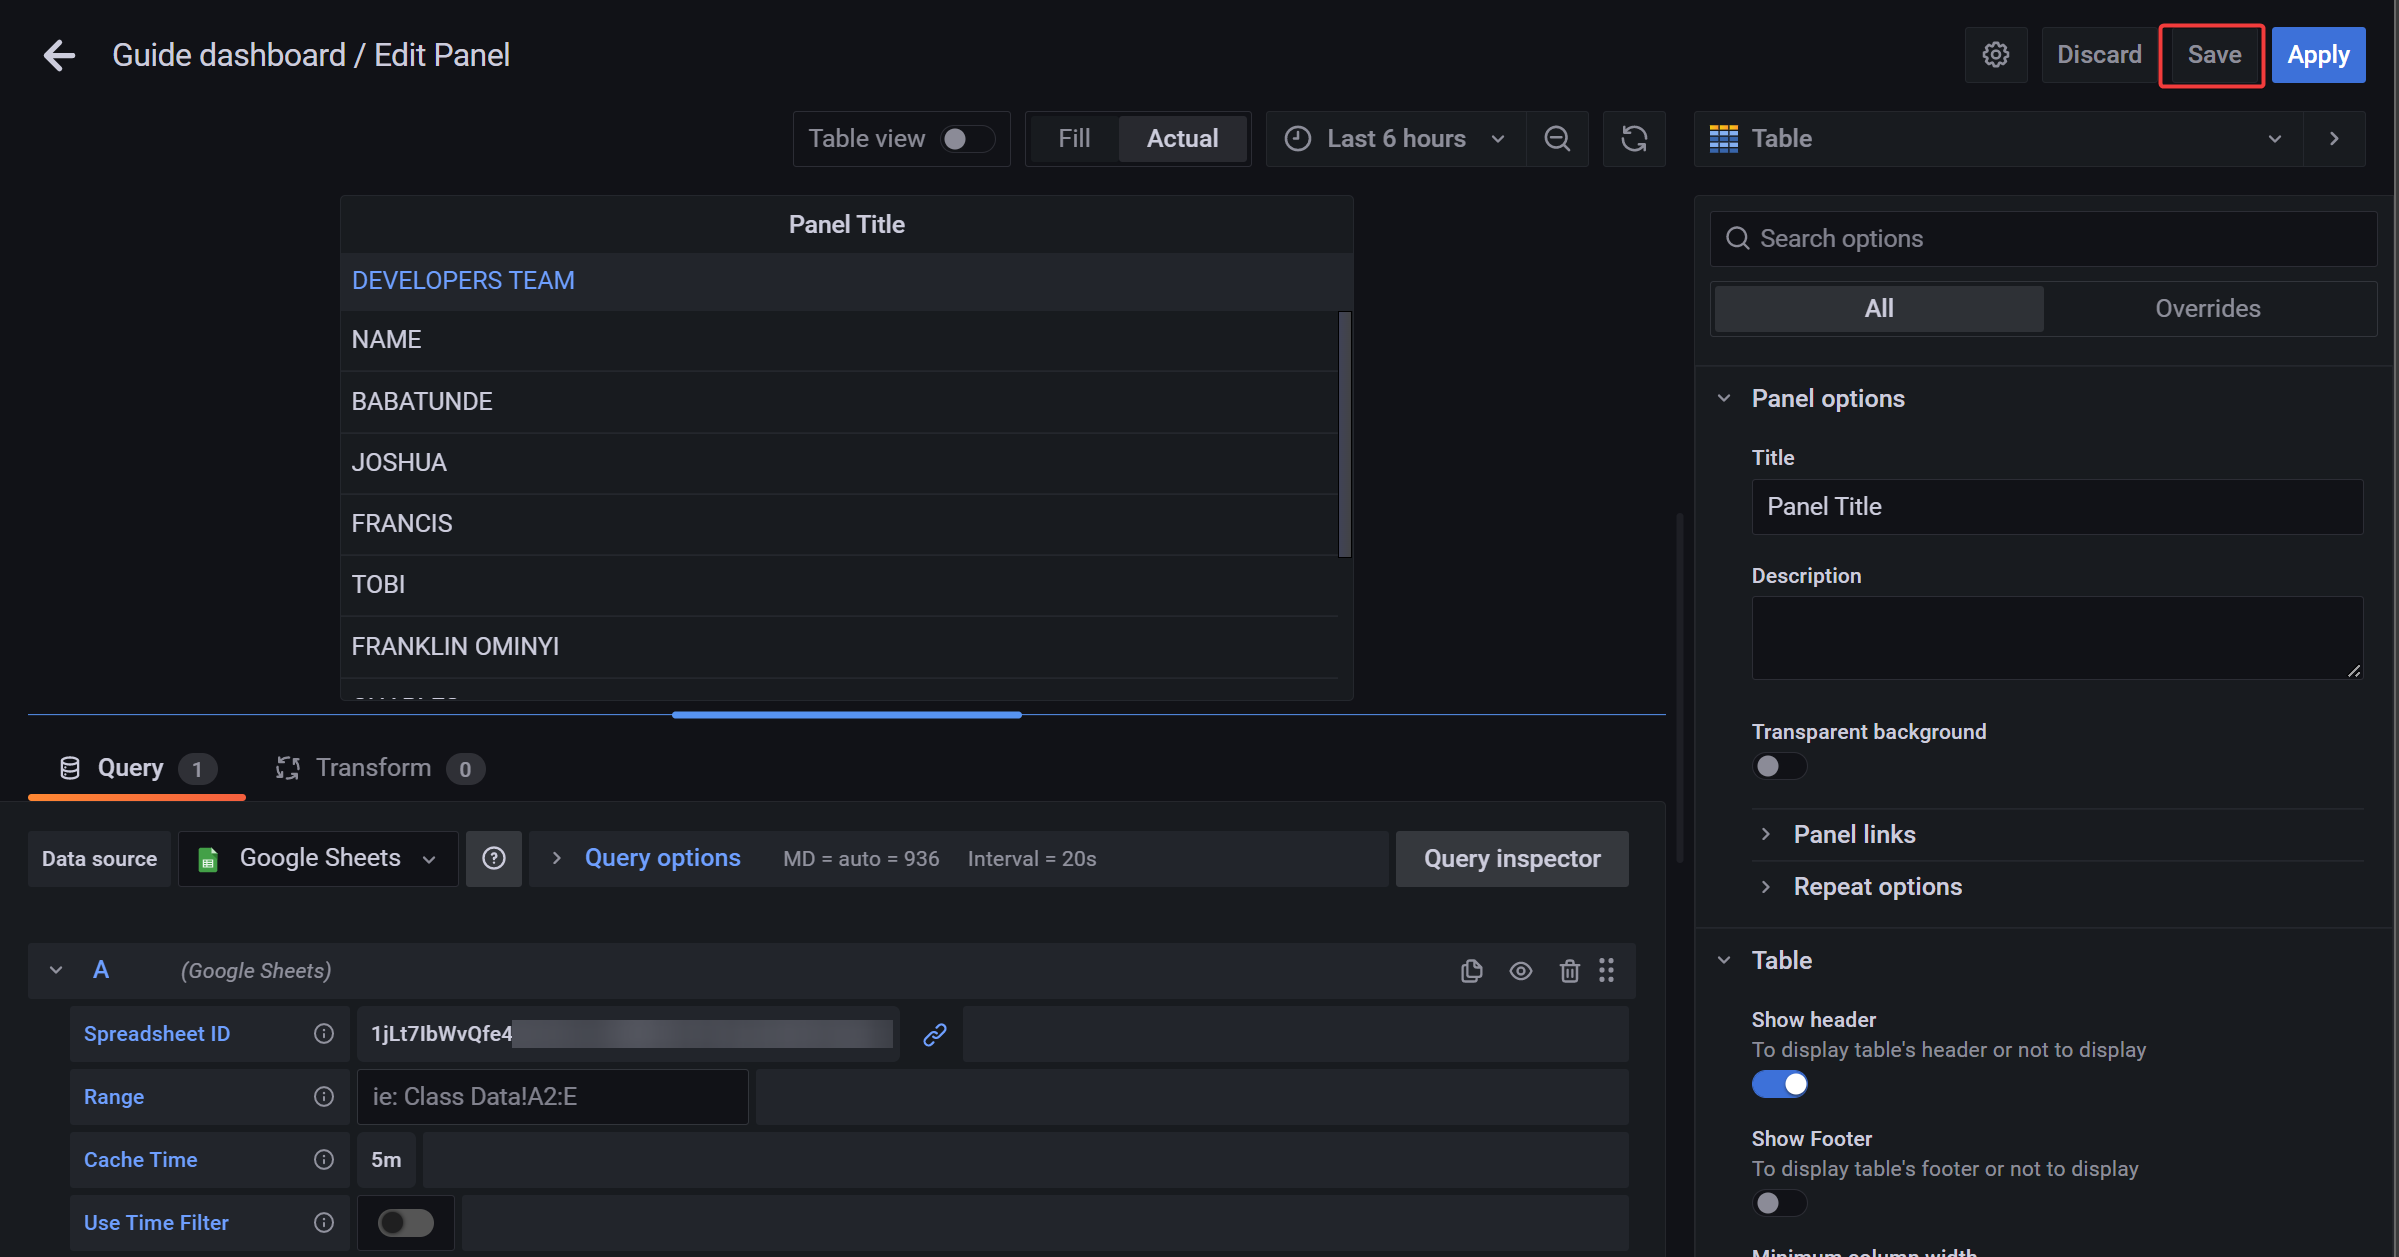Refresh the dashboard with the refresh icon

1634,139
